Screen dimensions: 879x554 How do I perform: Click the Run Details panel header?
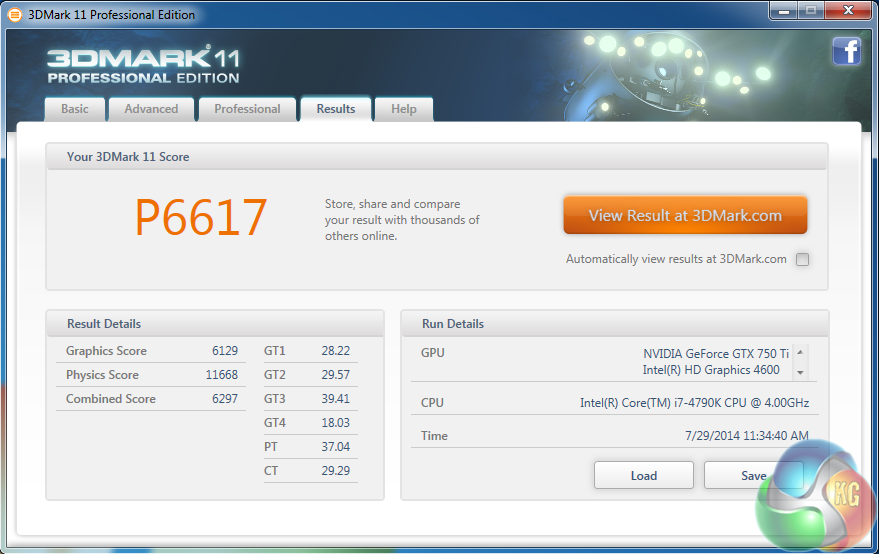click(615, 324)
